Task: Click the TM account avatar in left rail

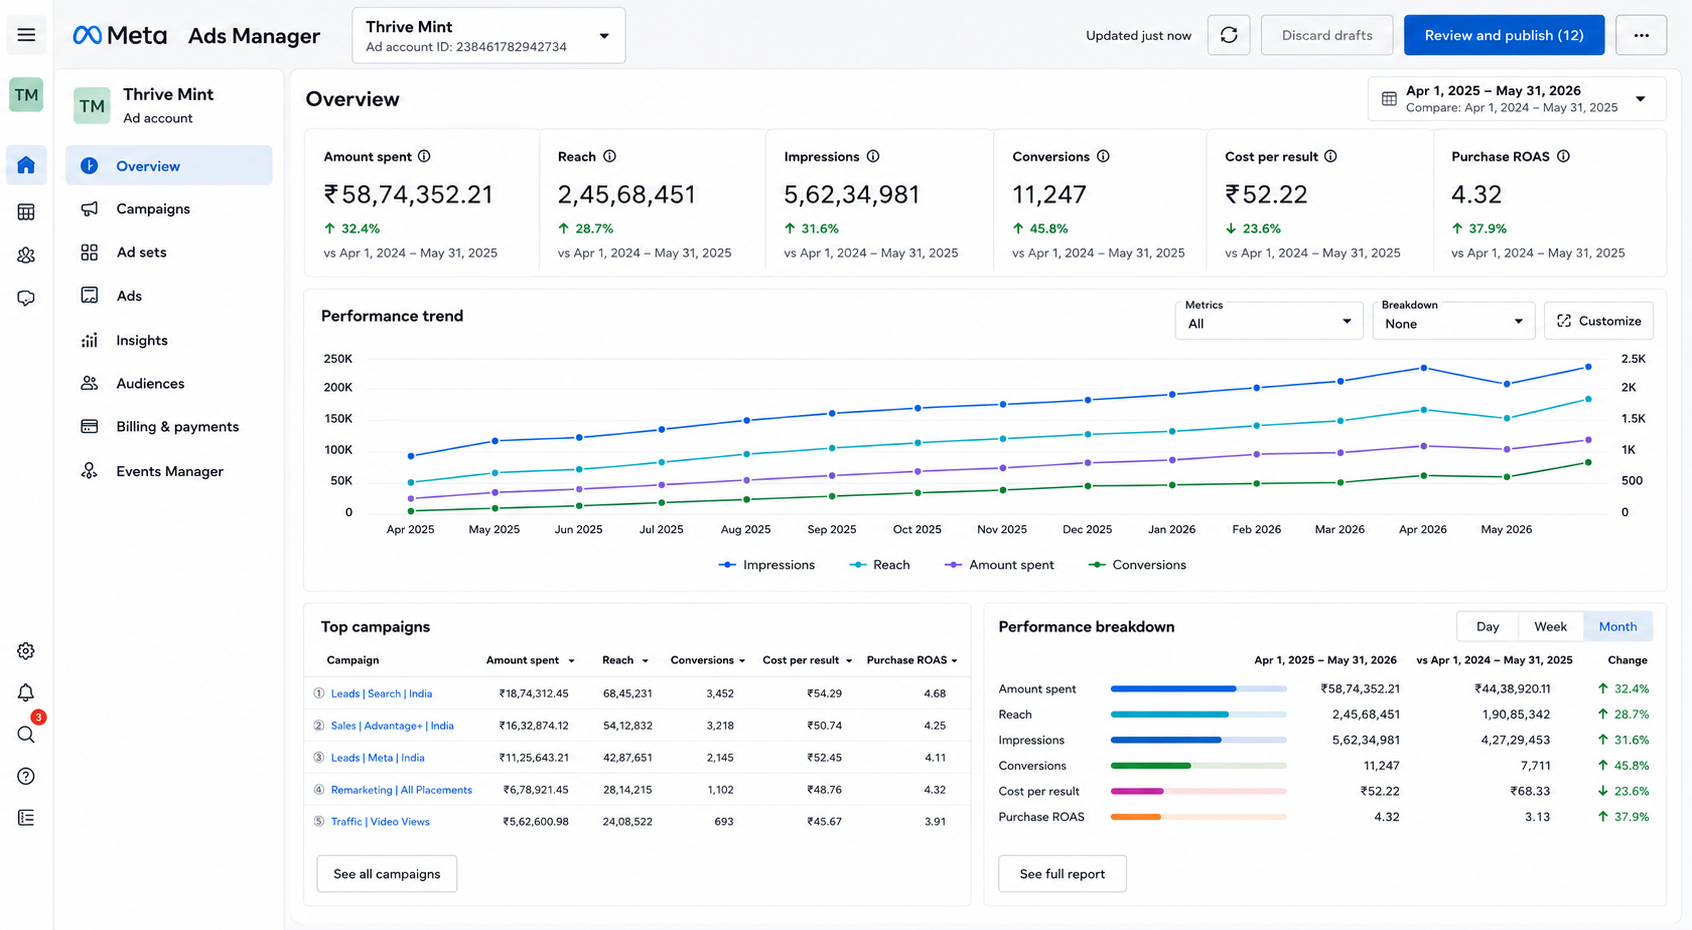Action: click(26, 95)
